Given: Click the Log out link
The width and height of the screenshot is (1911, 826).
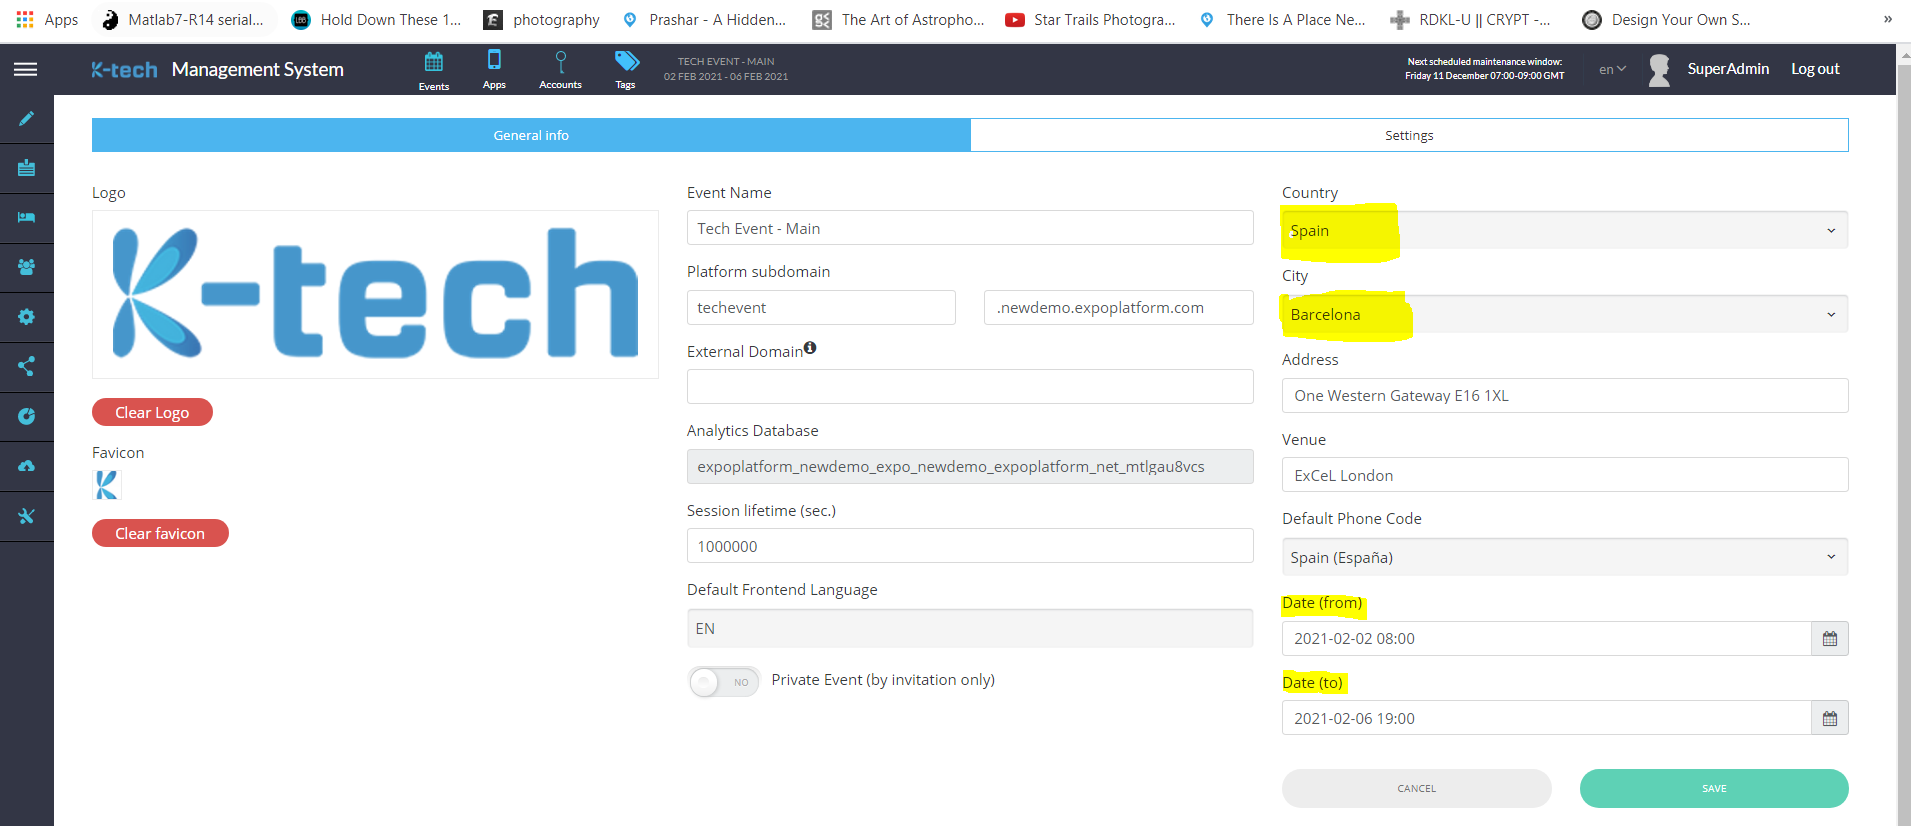Looking at the screenshot, I should tap(1814, 69).
